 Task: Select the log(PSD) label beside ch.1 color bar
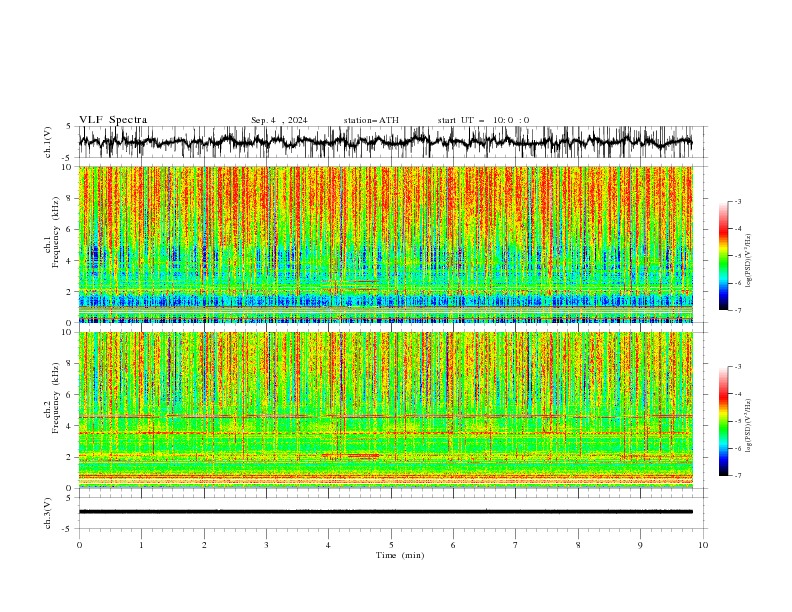point(749,261)
